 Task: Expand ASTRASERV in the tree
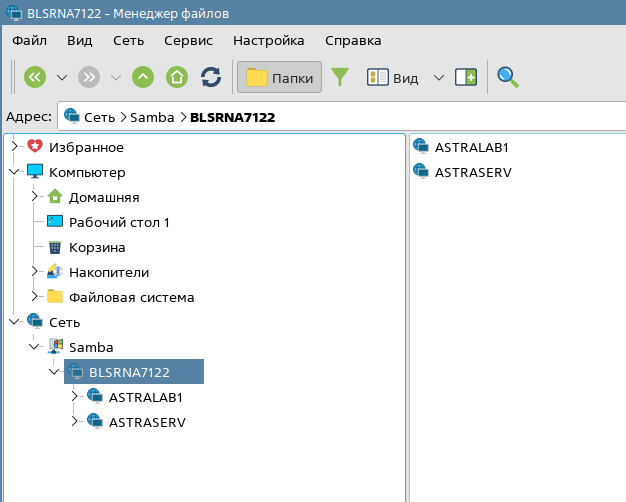tap(74, 422)
